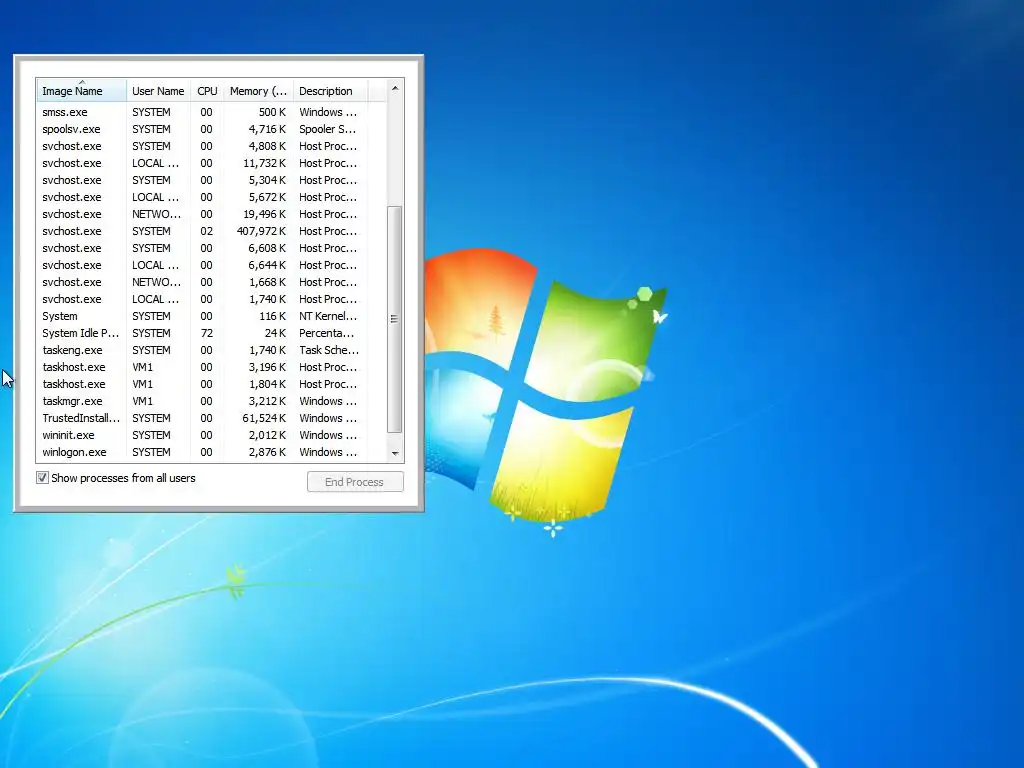Click the Task Sche... description cell
The width and height of the screenshot is (1024, 768).
328,350
